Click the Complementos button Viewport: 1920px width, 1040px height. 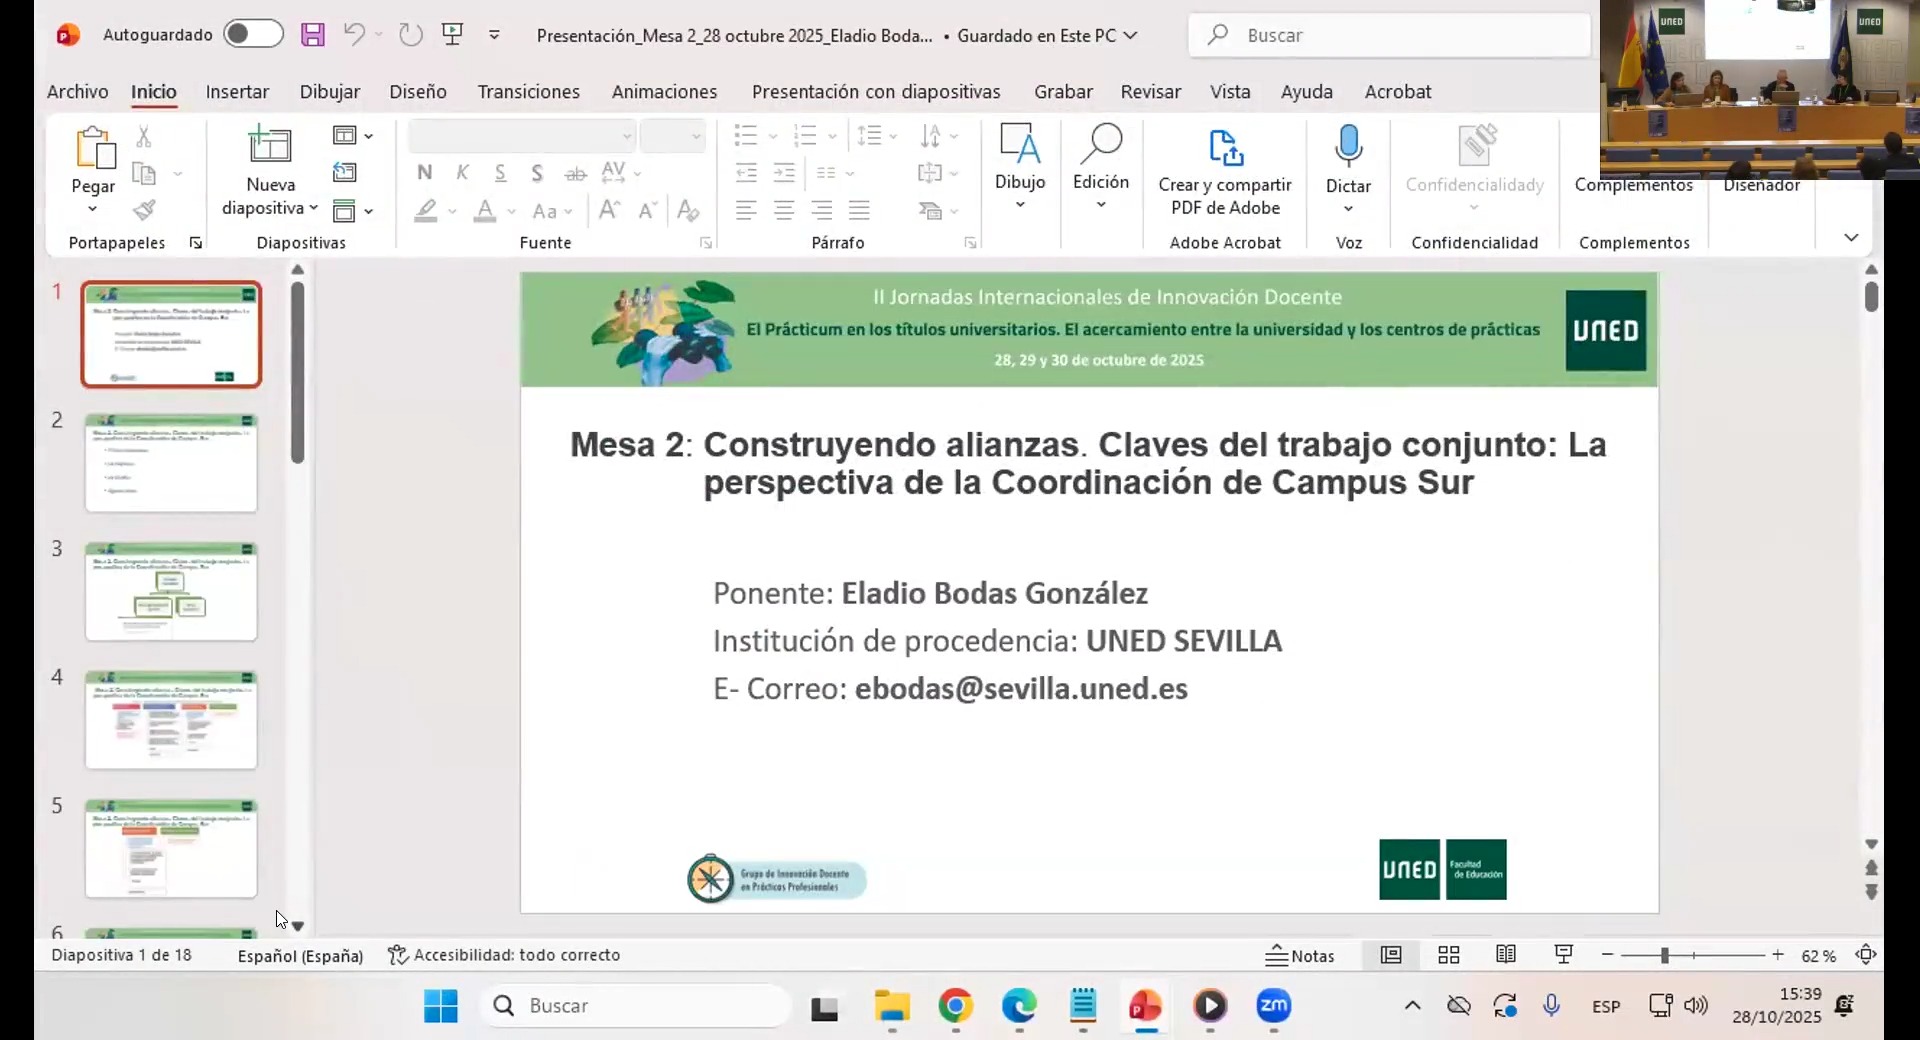coord(1633,185)
